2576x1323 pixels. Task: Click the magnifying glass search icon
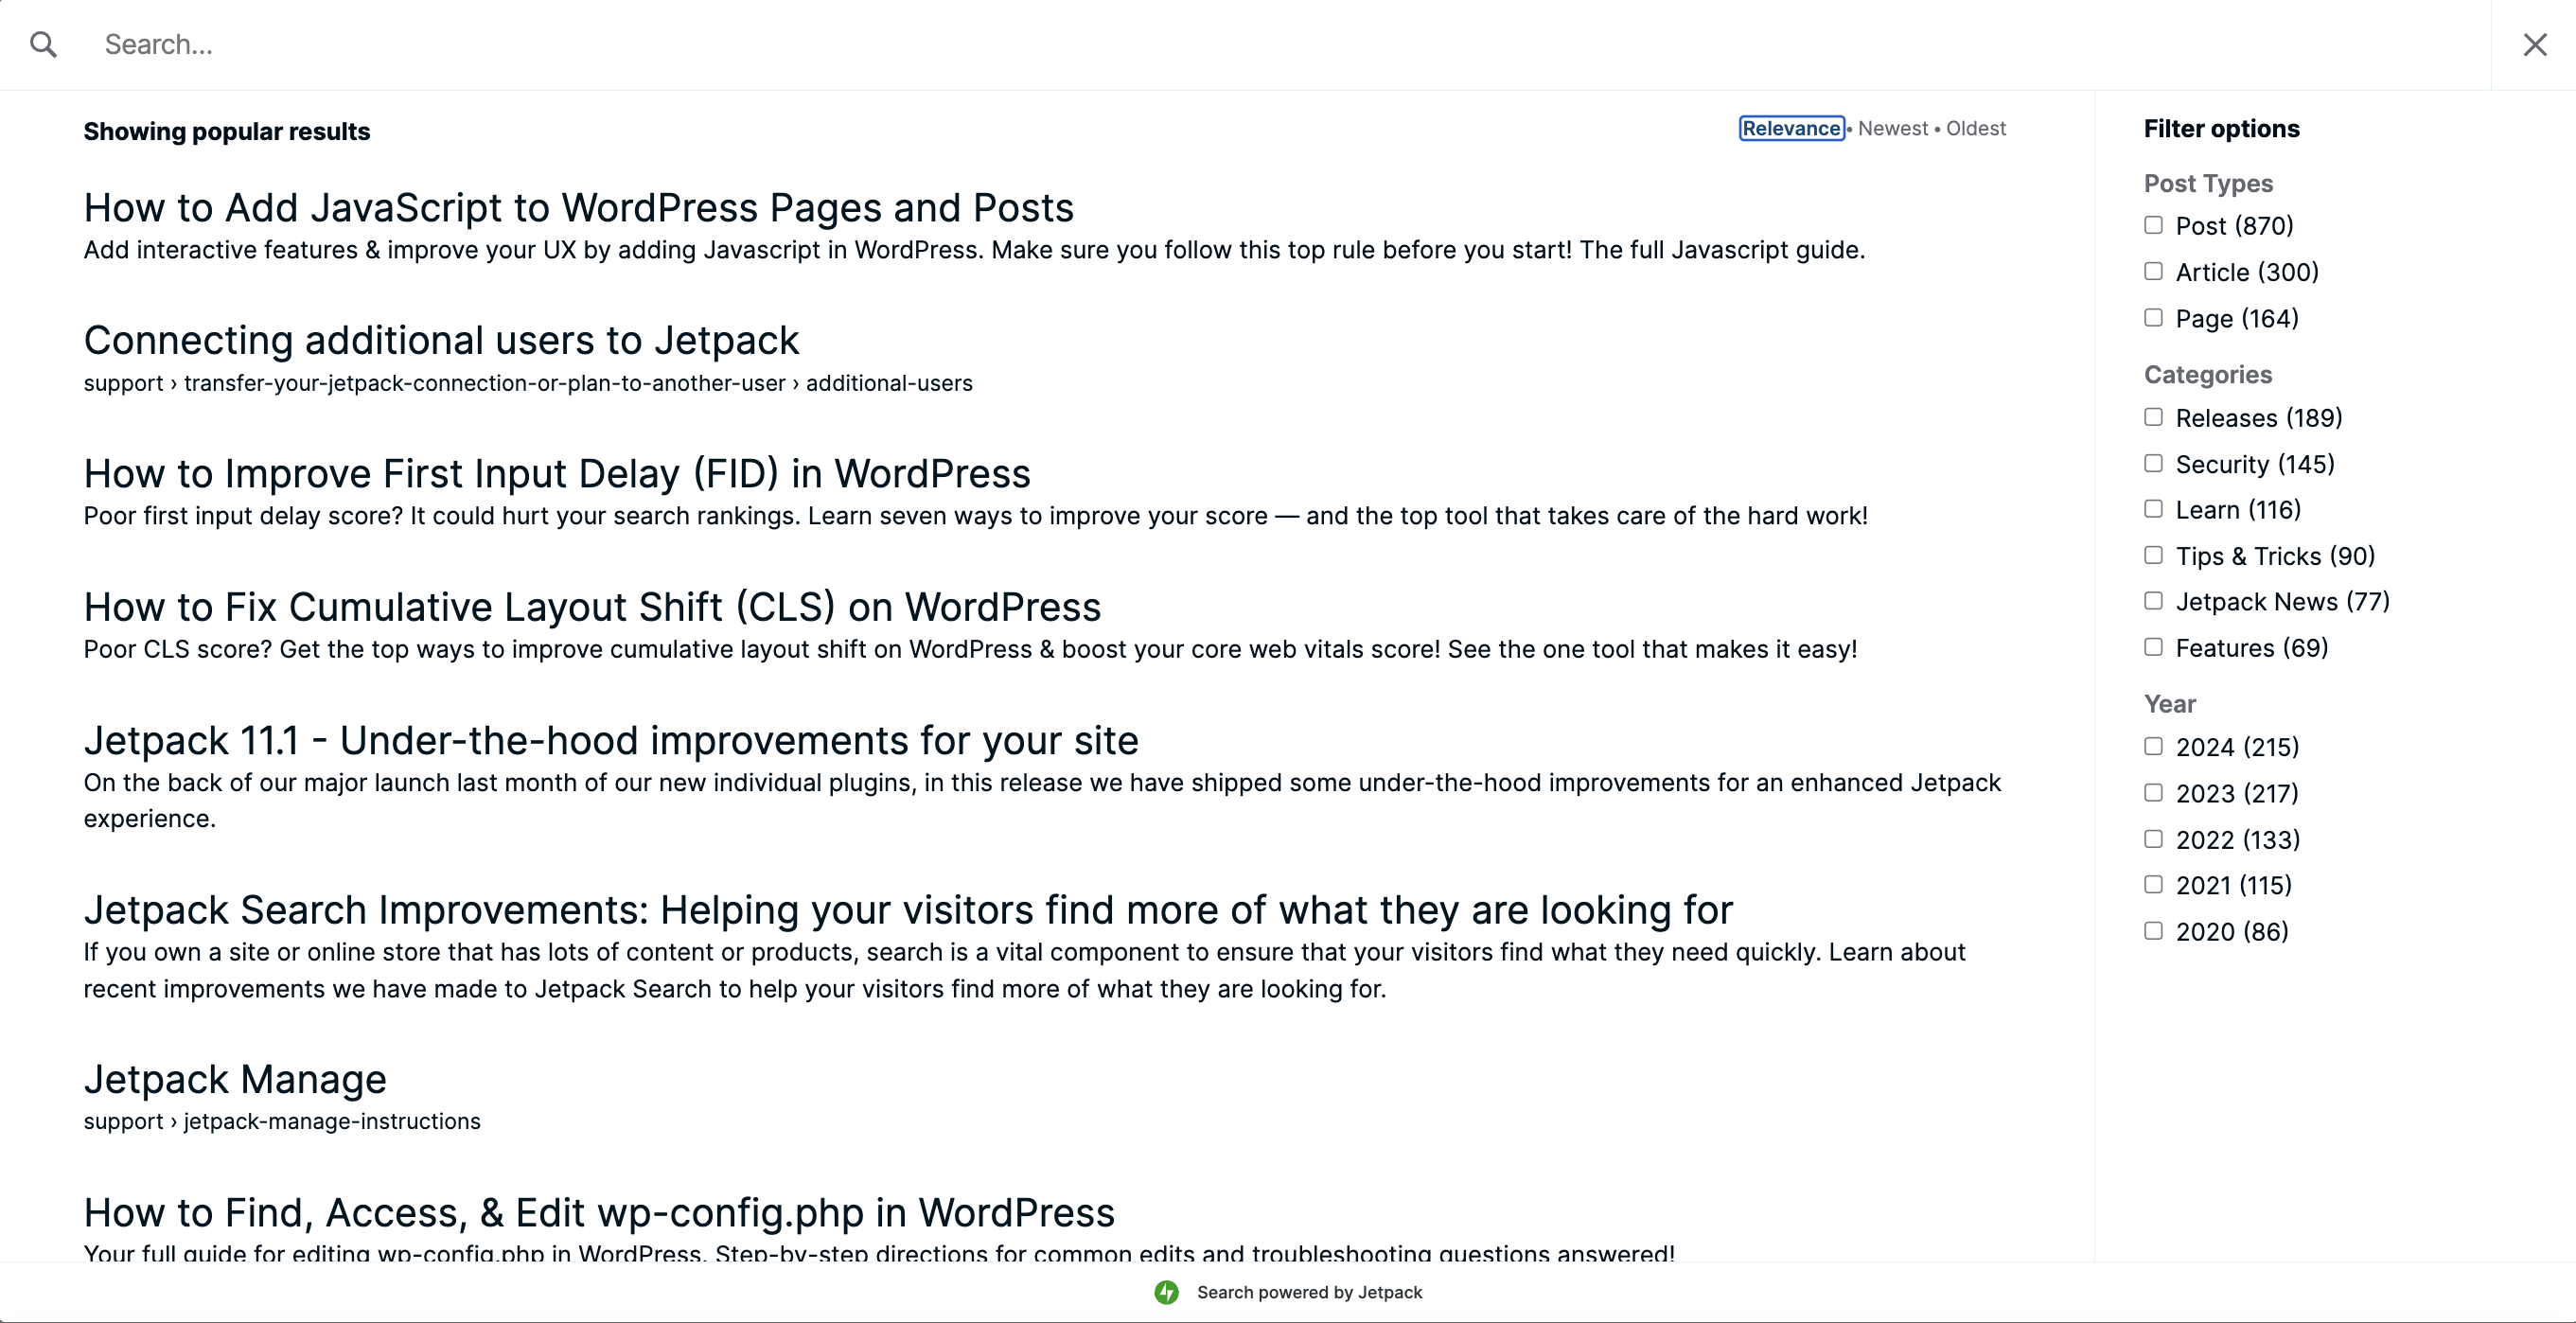pyautogui.click(x=44, y=44)
